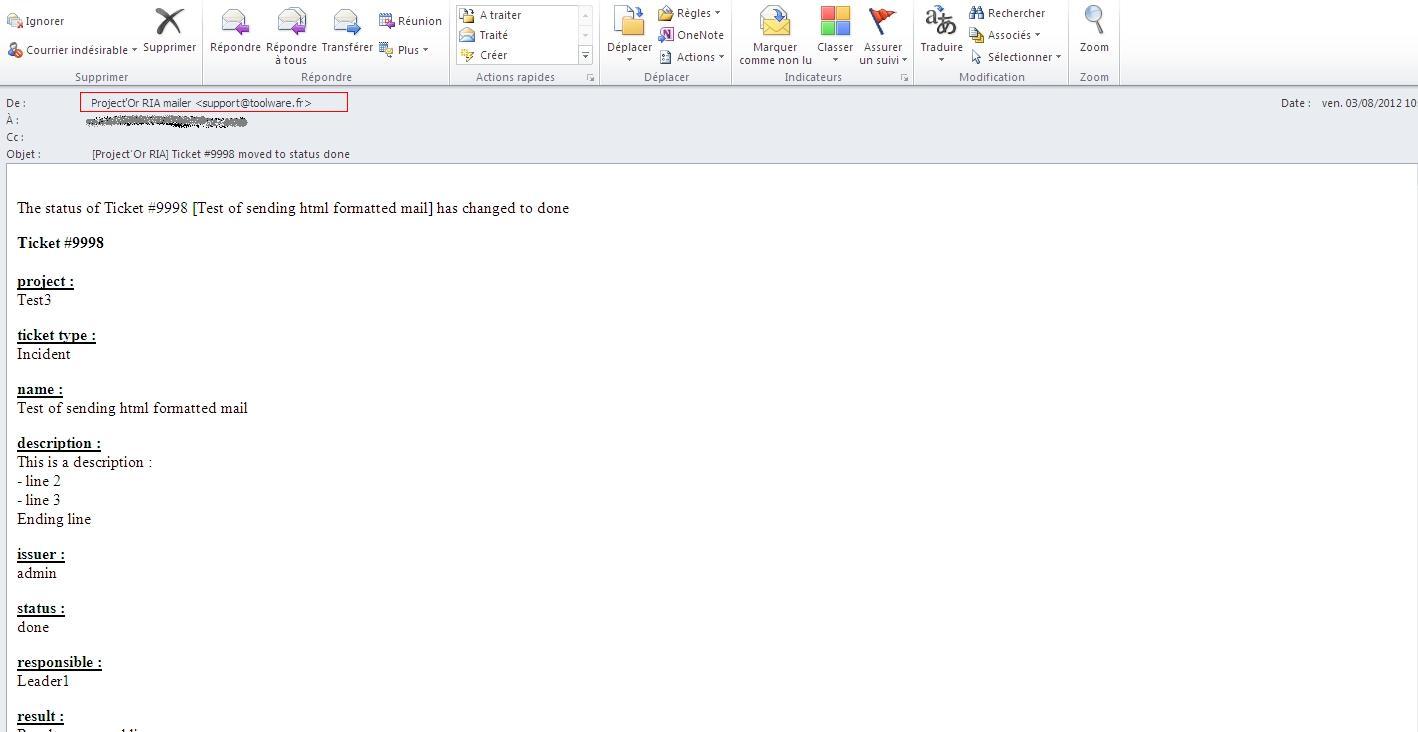This screenshot has width=1418, height=732.
Task: Open the Indicateurs group dialog launcher
Action: coord(905,78)
